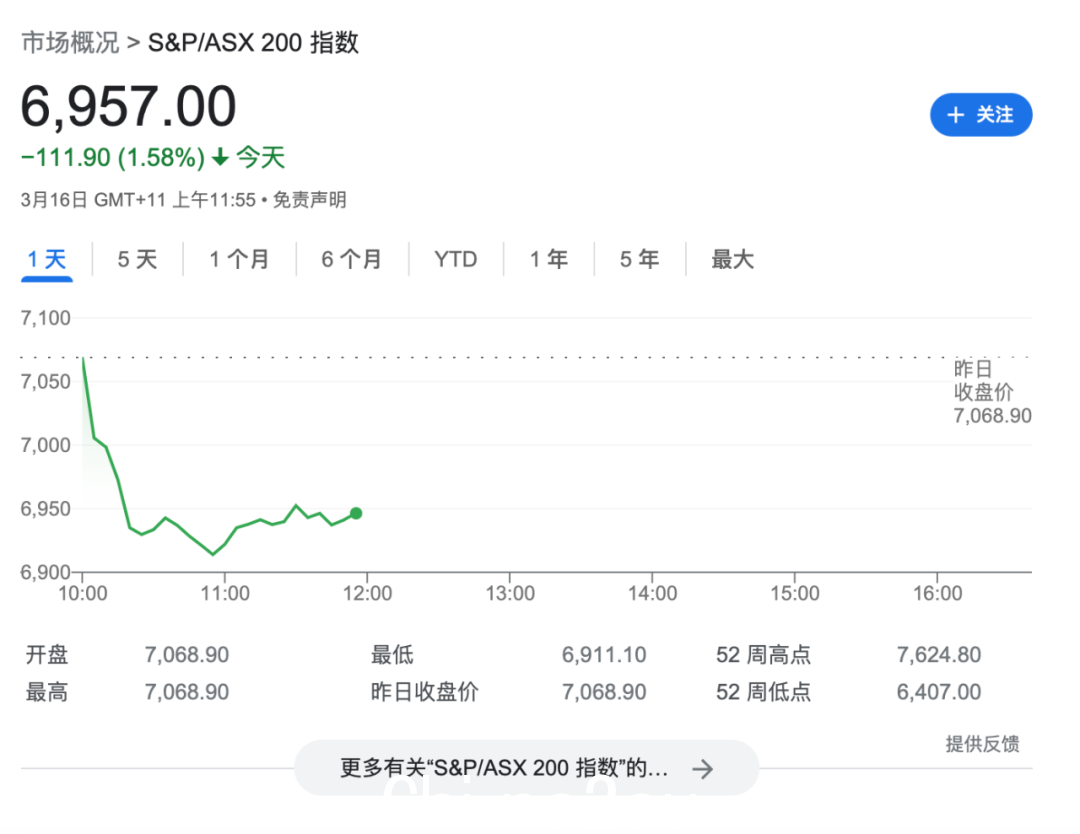
Task: Select the 最大 range tab
Action: 732,260
